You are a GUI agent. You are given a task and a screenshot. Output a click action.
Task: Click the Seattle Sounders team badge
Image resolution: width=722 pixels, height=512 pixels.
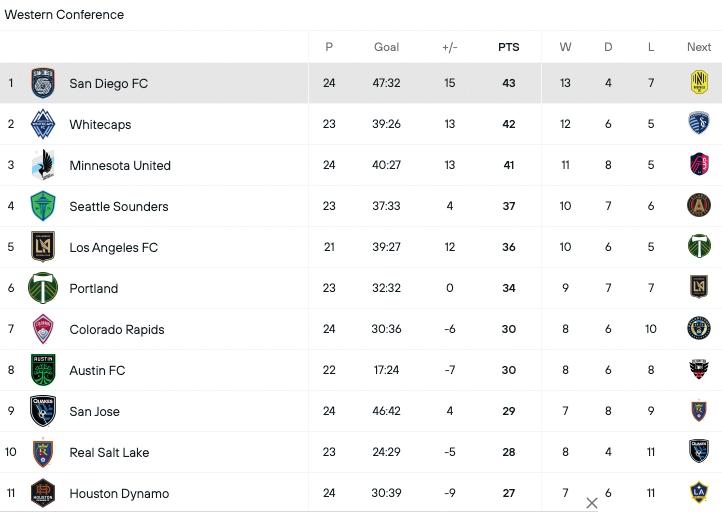pos(43,206)
